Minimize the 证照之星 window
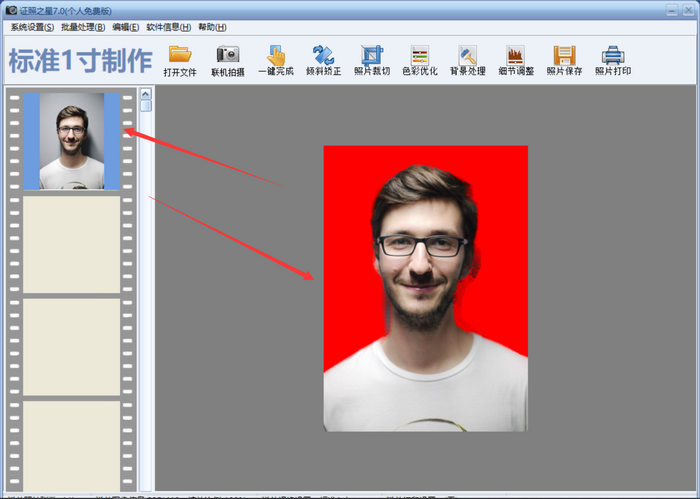Image resolution: width=700 pixels, height=499 pixels. click(671, 10)
